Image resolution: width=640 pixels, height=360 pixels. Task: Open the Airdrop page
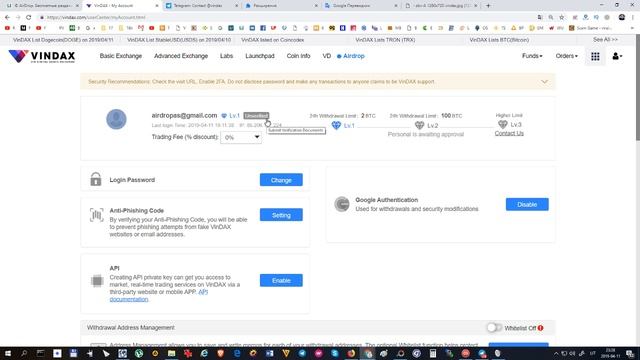click(x=351, y=56)
